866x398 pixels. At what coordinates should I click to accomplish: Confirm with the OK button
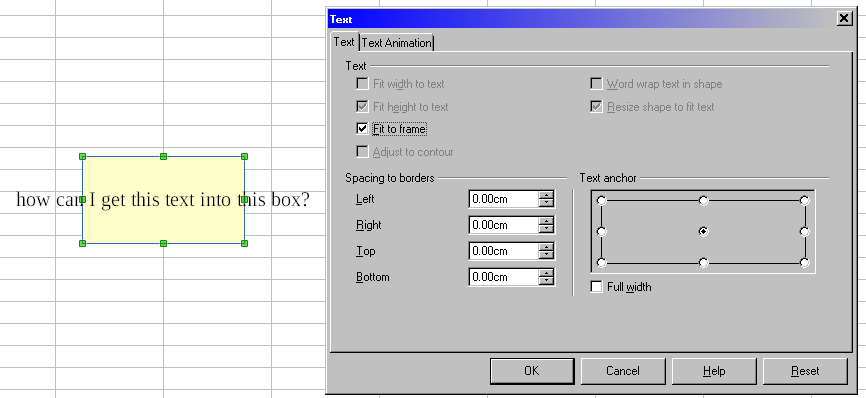[x=532, y=371]
